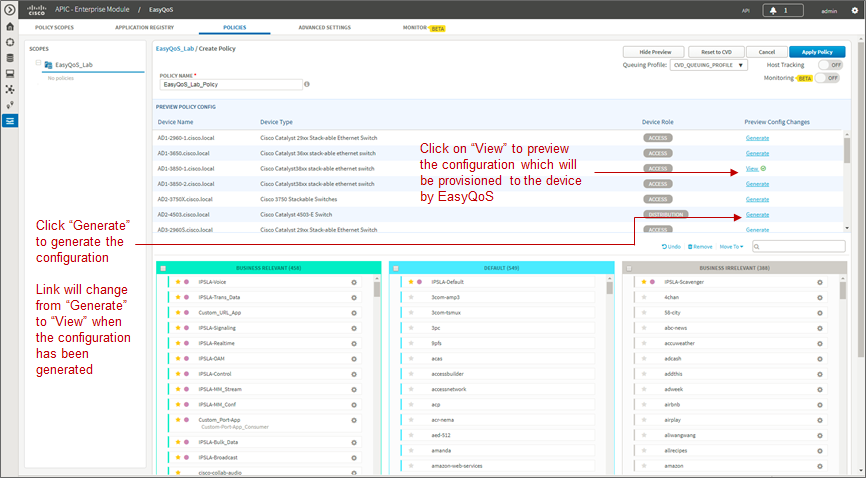Image resolution: width=866 pixels, height=478 pixels.
Task: Click the star icon for IPSLA-OAM
Action: [178, 359]
